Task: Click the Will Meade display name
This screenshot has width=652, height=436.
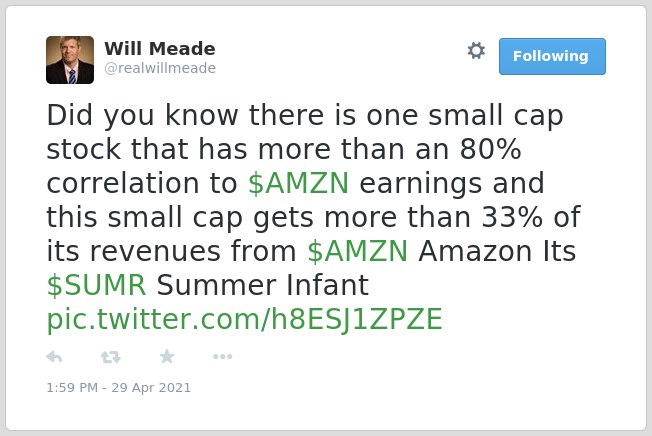Action: tap(160, 49)
